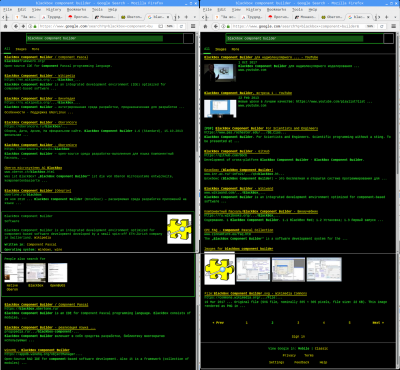Screen dimensions: 400x370
Task: Expand the list-all-tabs arrow in right window
Action: click(394, 17)
